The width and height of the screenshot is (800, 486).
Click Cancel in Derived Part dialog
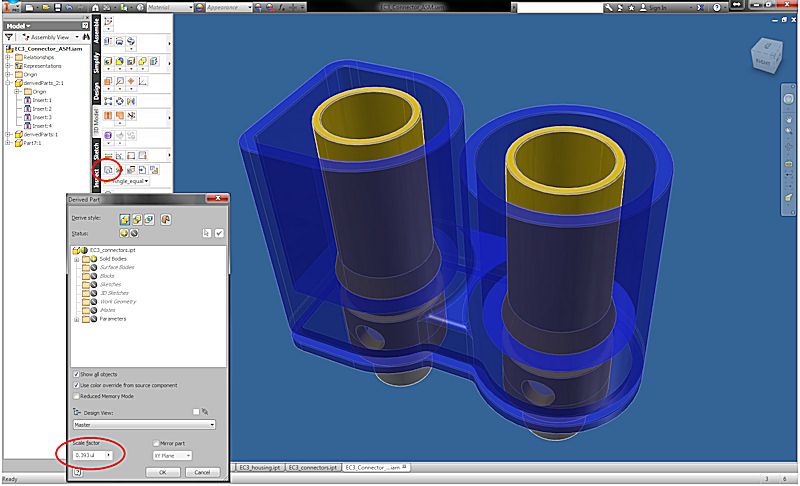click(202, 472)
